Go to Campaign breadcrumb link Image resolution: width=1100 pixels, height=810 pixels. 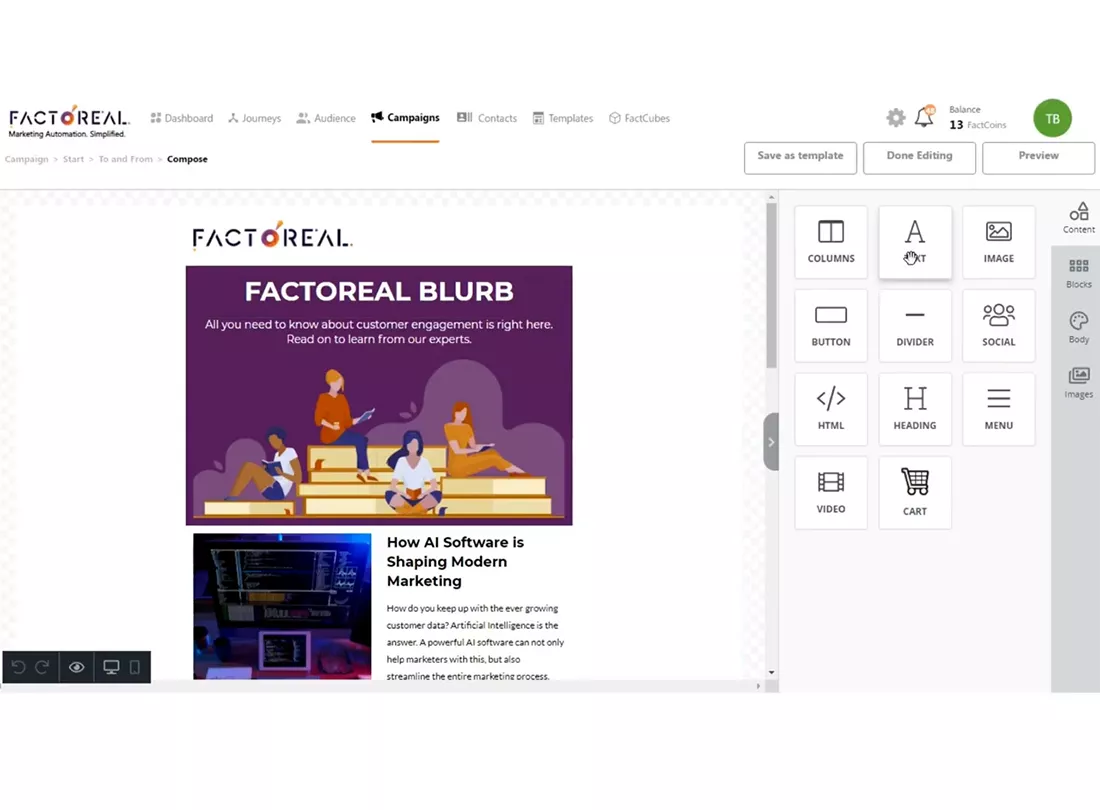click(x=27, y=159)
